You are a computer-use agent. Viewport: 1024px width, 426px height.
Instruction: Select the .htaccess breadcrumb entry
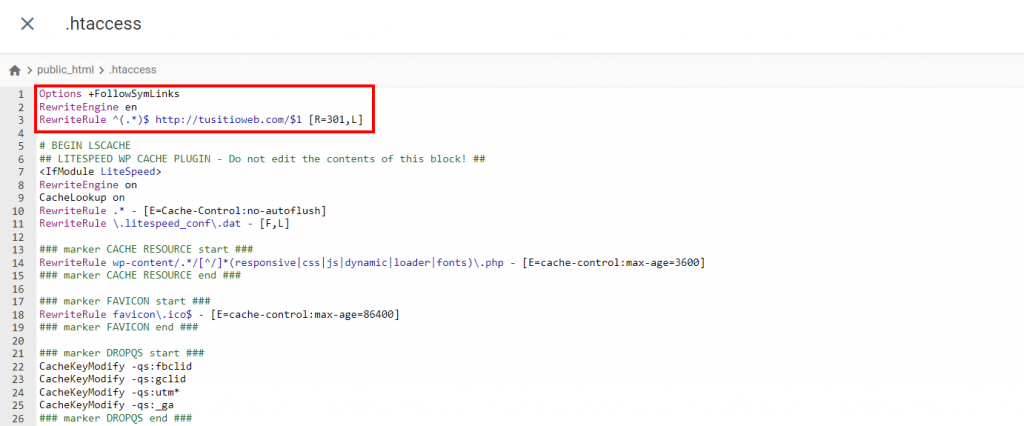pos(133,69)
